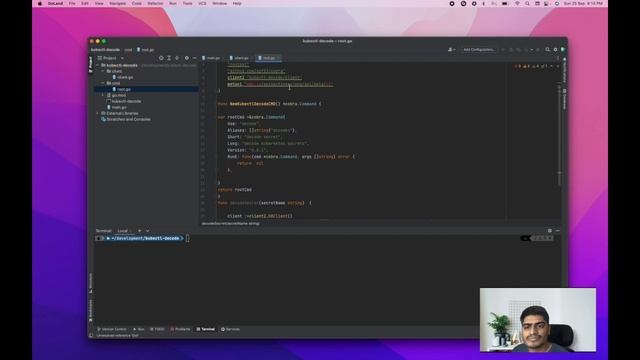Open the Tools menu
Screen dimensions: 640x360
(187, 4)
